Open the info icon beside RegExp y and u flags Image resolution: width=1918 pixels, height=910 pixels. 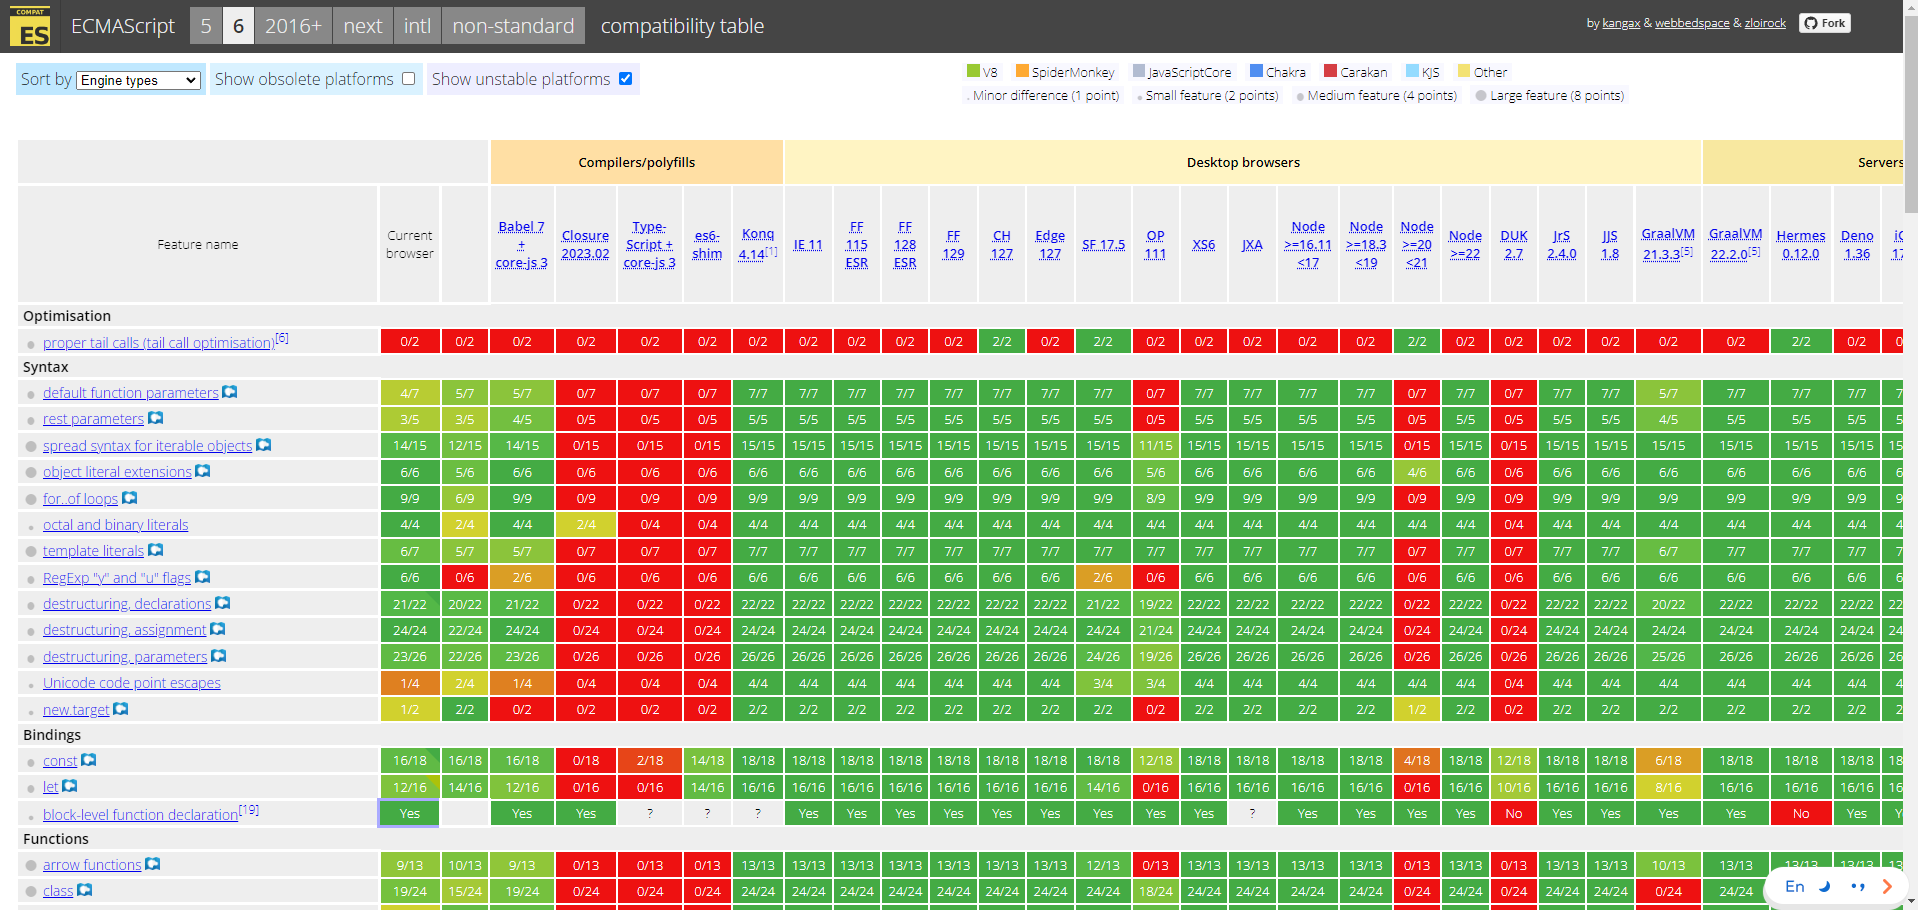(x=203, y=577)
